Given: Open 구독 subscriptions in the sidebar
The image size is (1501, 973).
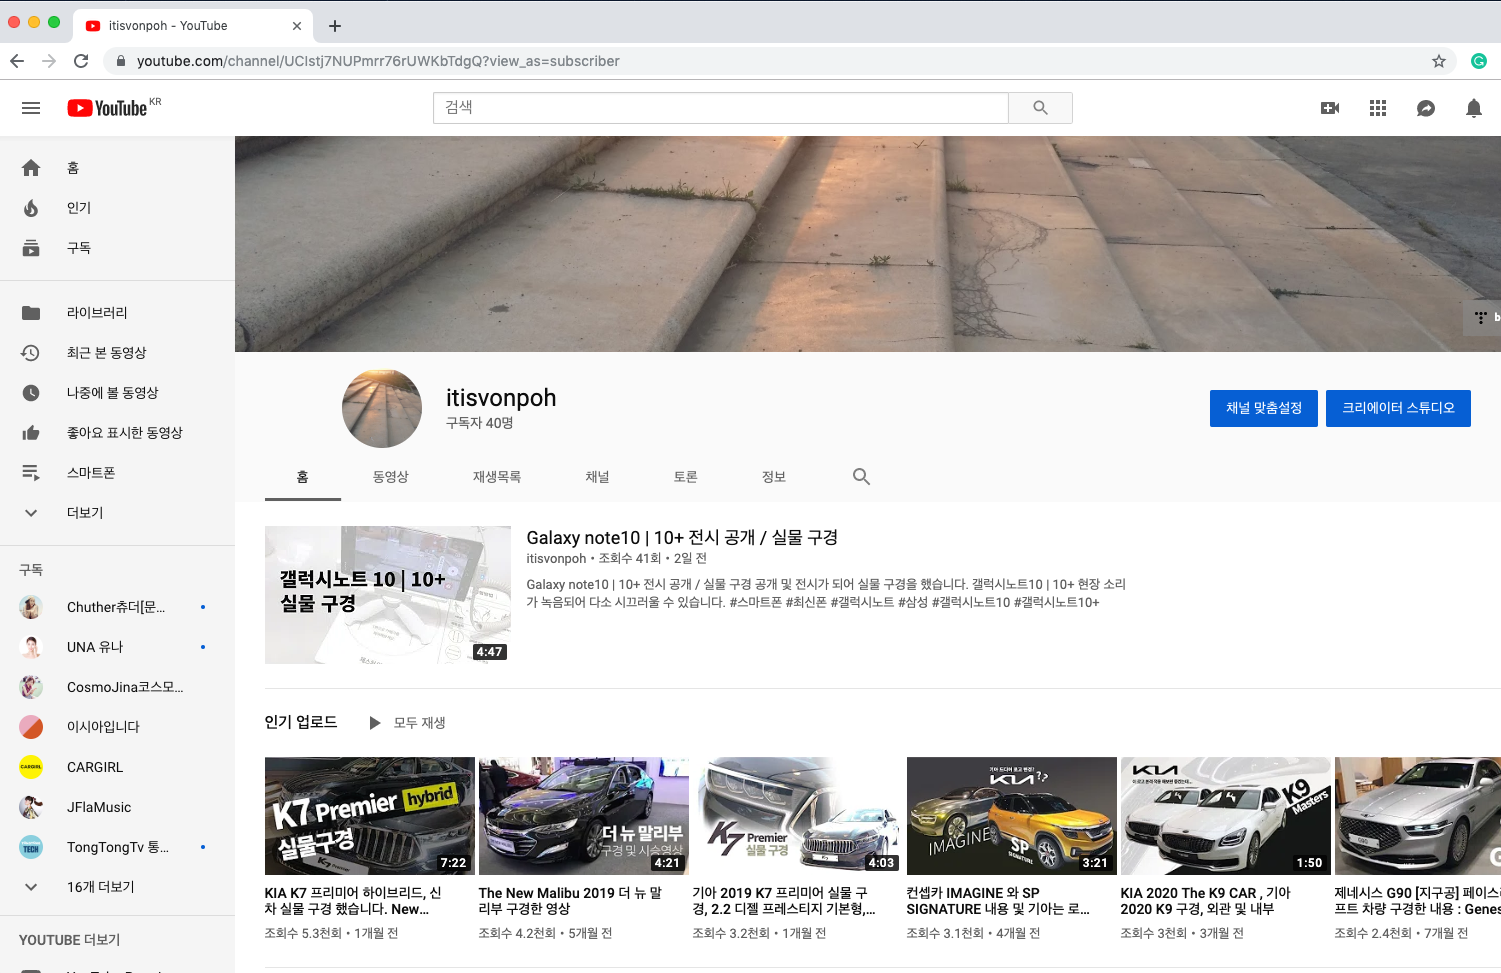Looking at the screenshot, I should pos(117,248).
